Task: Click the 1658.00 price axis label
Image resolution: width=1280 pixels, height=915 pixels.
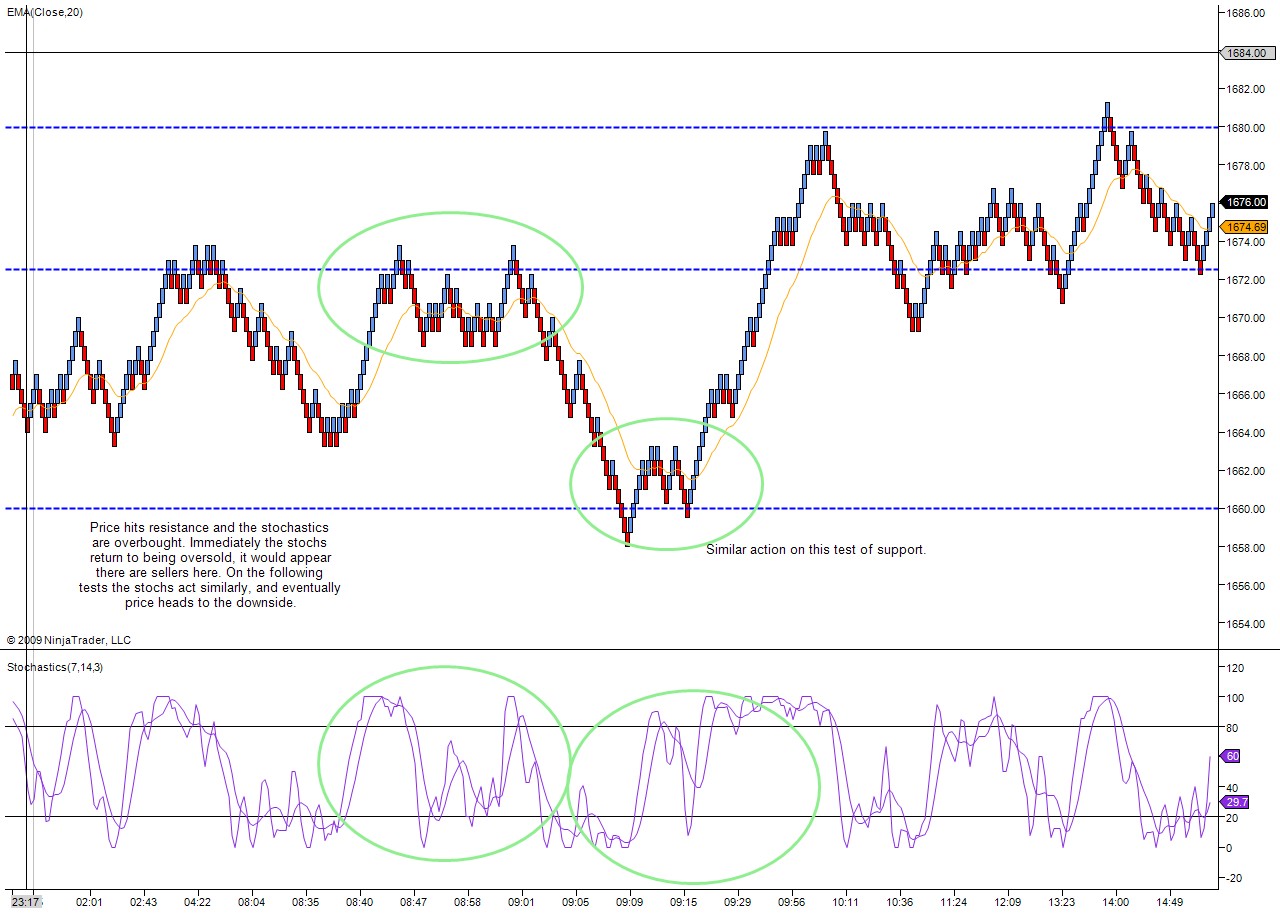Action: (x=1246, y=548)
